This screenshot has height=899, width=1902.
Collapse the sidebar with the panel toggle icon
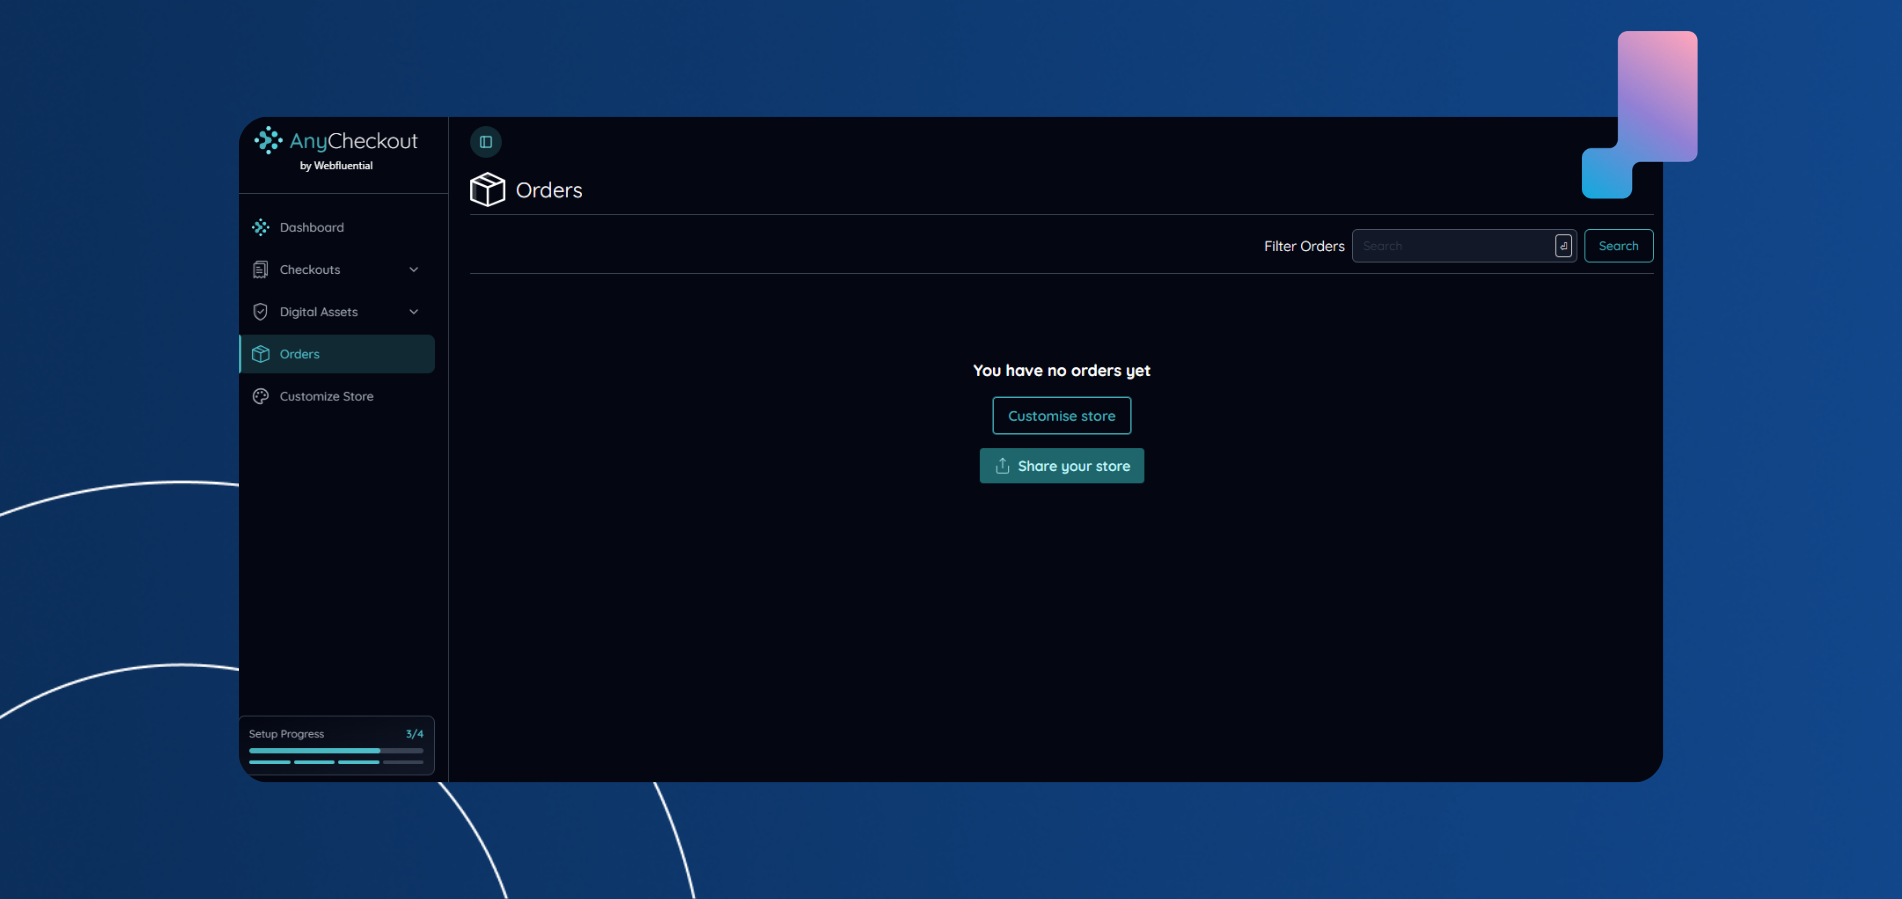click(x=486, y=142)
